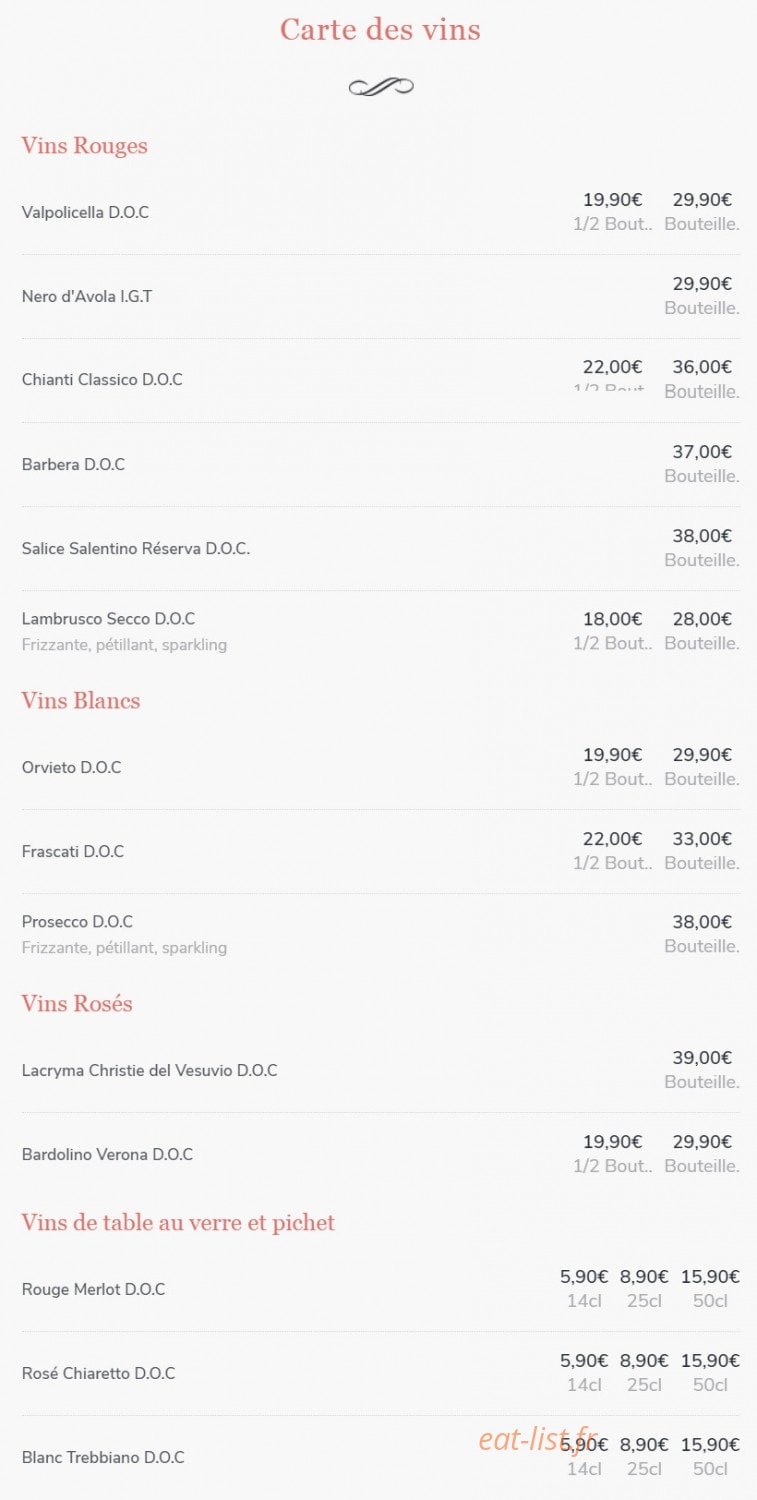Click the Nero d'Avola I.G.T bottle price
The width and height of the screenshot is (757, 1500).
(702, 284)
